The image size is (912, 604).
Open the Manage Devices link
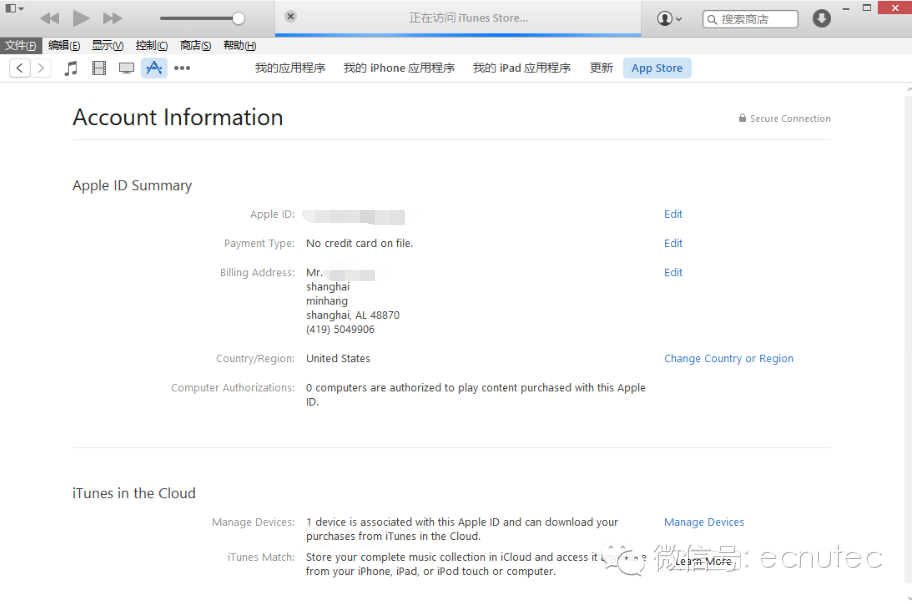point(704,522)
